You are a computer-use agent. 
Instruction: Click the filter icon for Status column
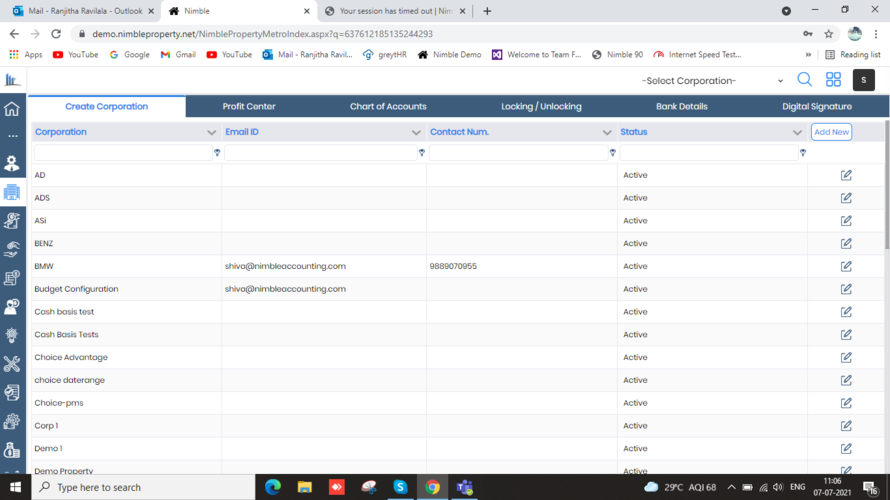coord(803,153)
